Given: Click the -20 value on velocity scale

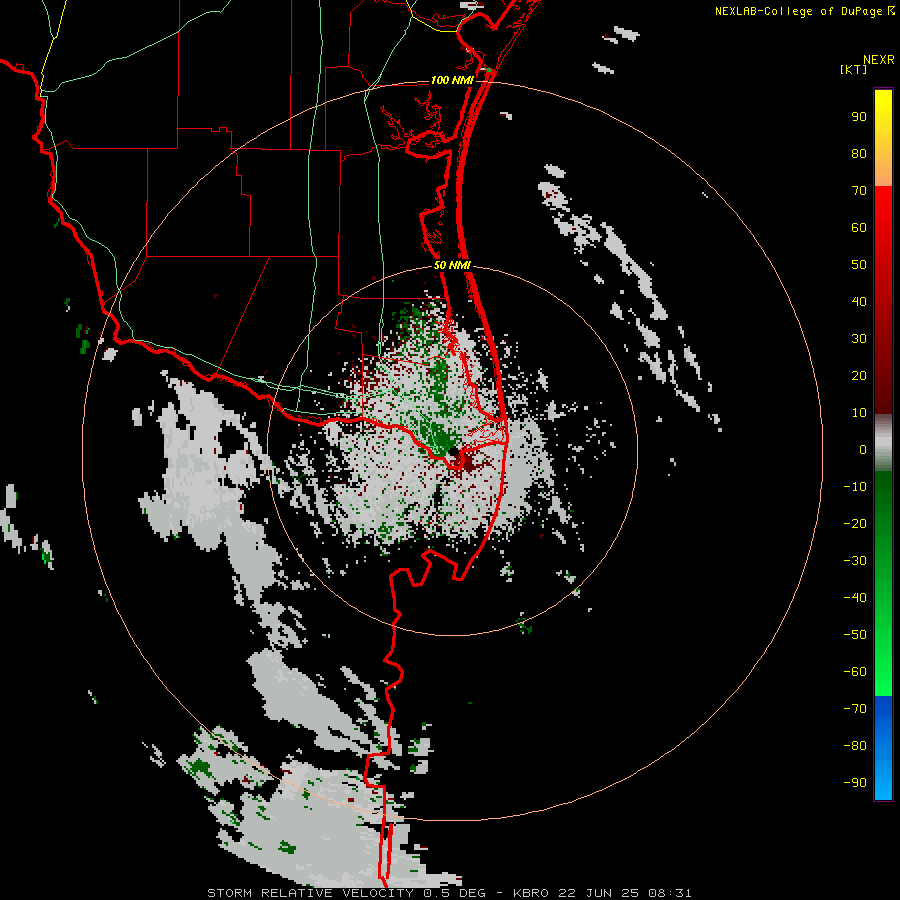Looking at the screenshot, I should (x=855, y=524).
